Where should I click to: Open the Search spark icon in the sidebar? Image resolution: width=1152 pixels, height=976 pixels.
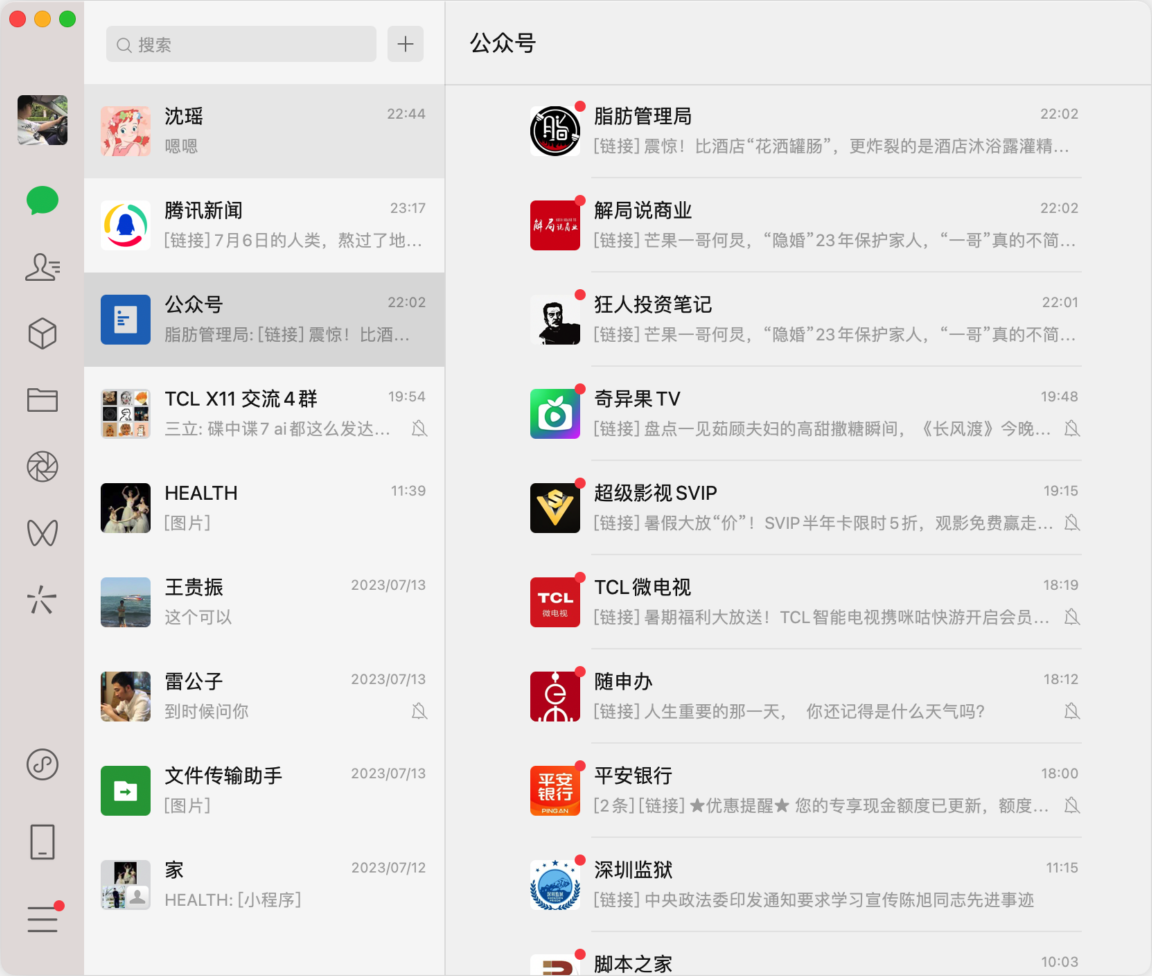42,599
